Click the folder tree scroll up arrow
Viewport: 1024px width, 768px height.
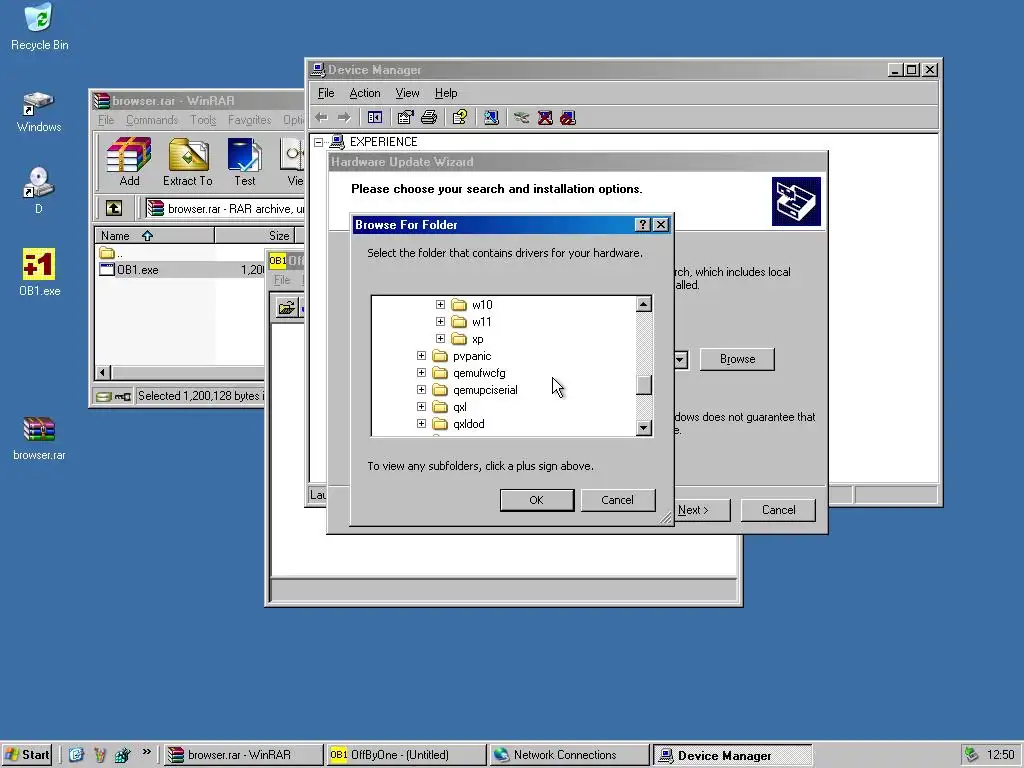[644, 304]
